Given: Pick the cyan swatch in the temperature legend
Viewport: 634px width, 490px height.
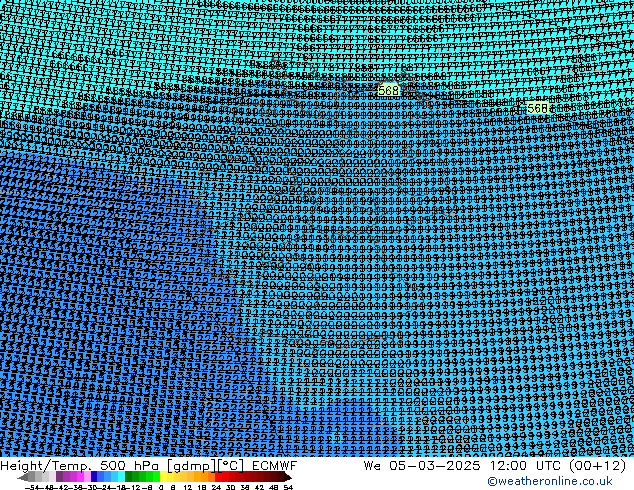Looking at the screenshot, I should click(x=121, y=477).
